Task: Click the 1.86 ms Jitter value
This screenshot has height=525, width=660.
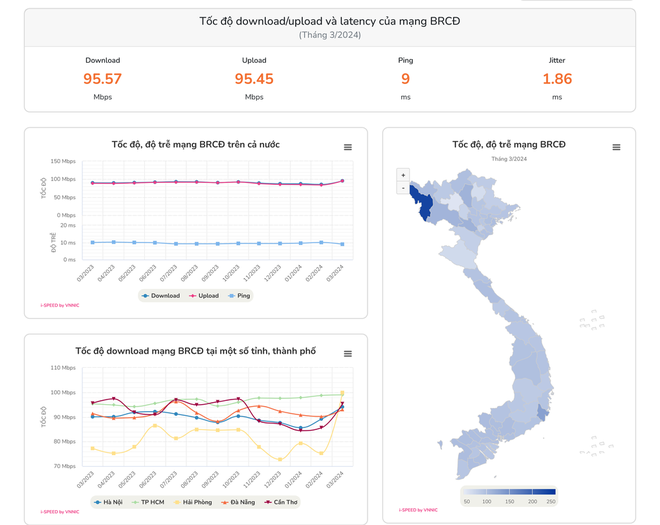Action: (x=557, y=78)
